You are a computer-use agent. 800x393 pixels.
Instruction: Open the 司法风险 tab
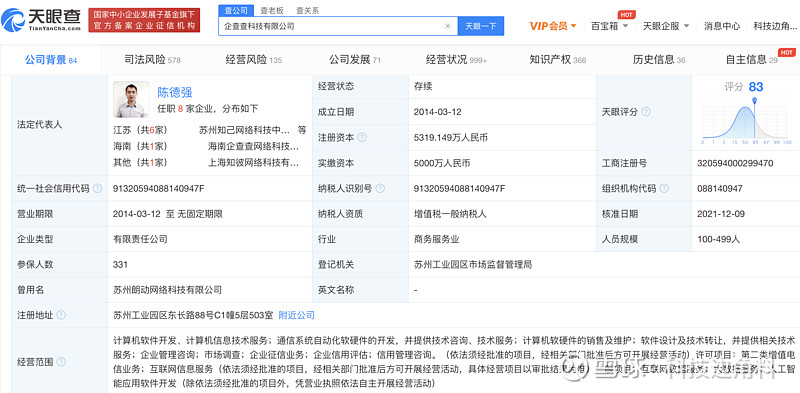153,60
